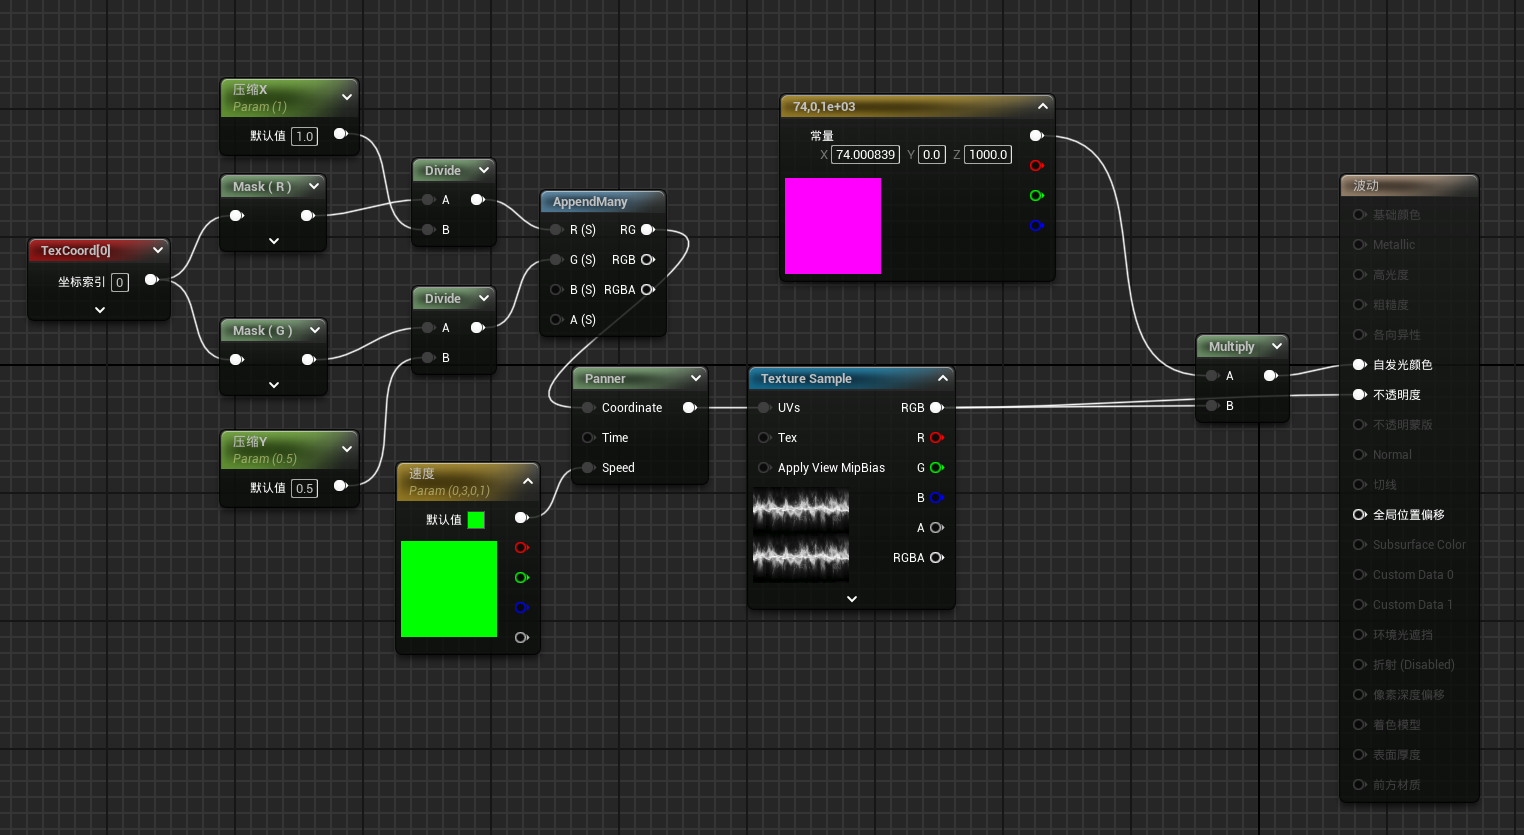The height and width of the screenshot is (835, 1524).
Task: Click the Normal material input pin
Action: (x=1360, y=455)
